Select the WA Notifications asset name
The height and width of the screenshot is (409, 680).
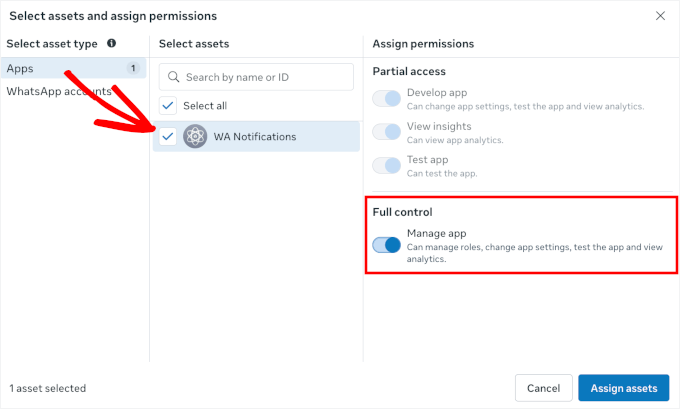[x=255, y=137]
